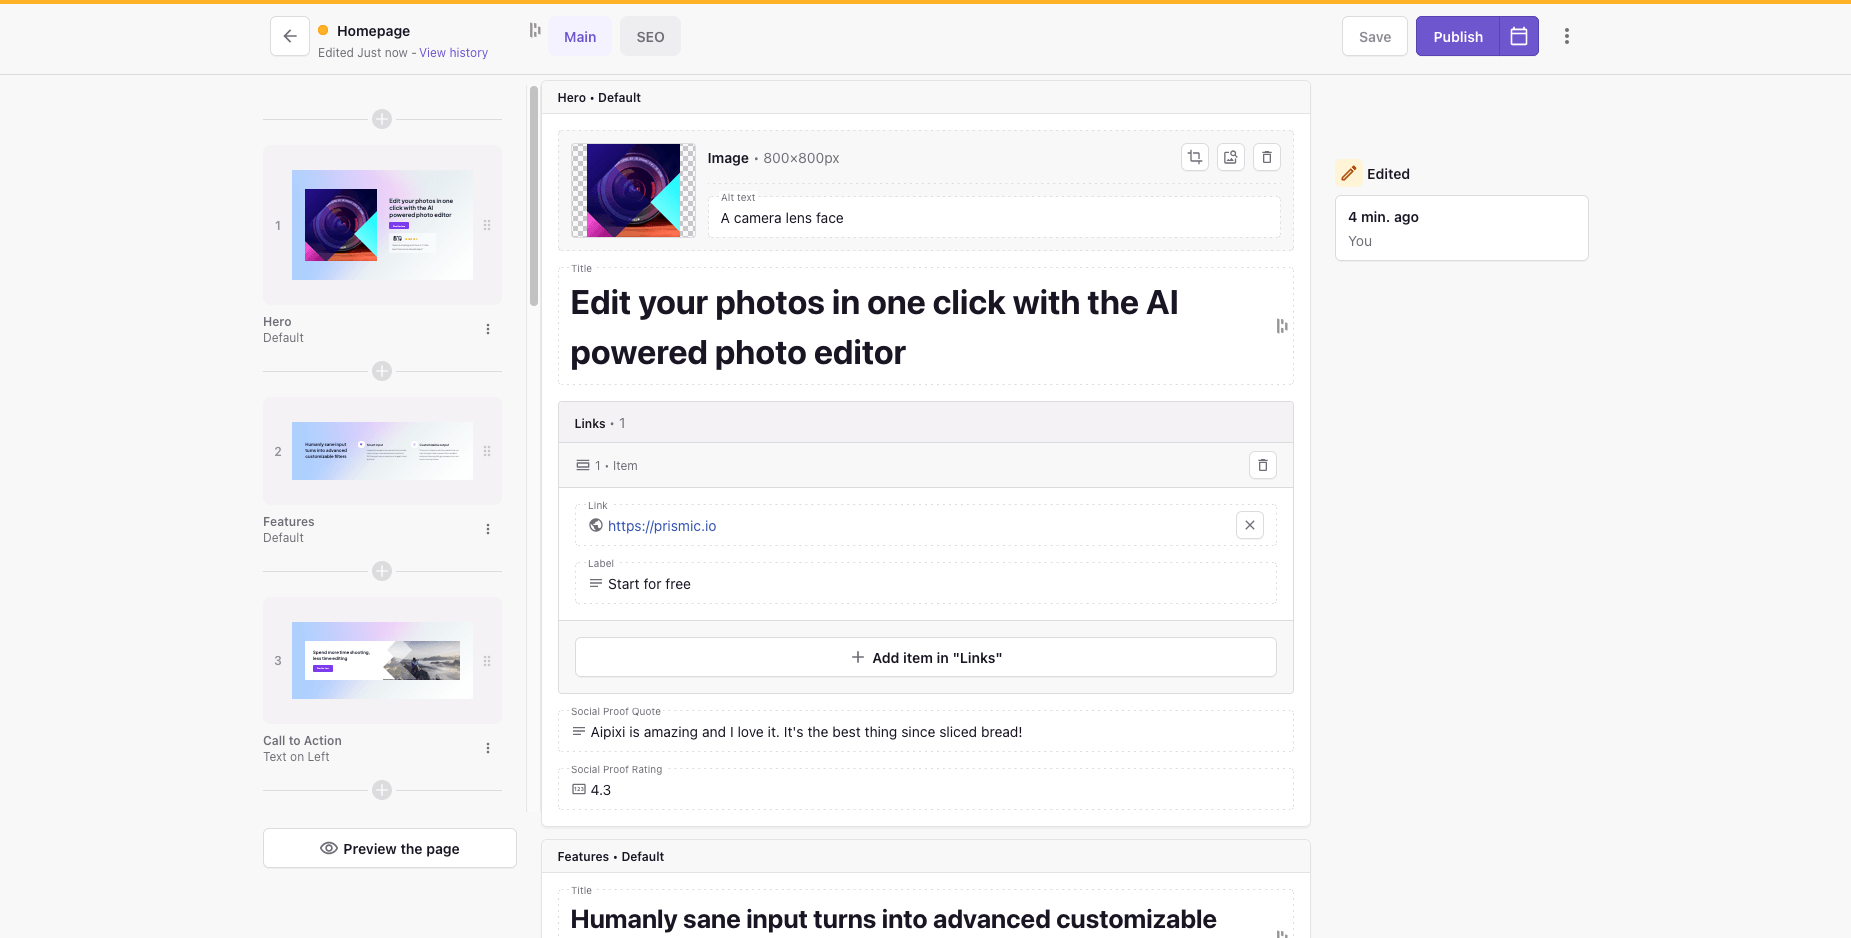Screen dimensions: 1851x938
Task: Select the Main tab
Action: pyautogui.click(x=580, y=37)
